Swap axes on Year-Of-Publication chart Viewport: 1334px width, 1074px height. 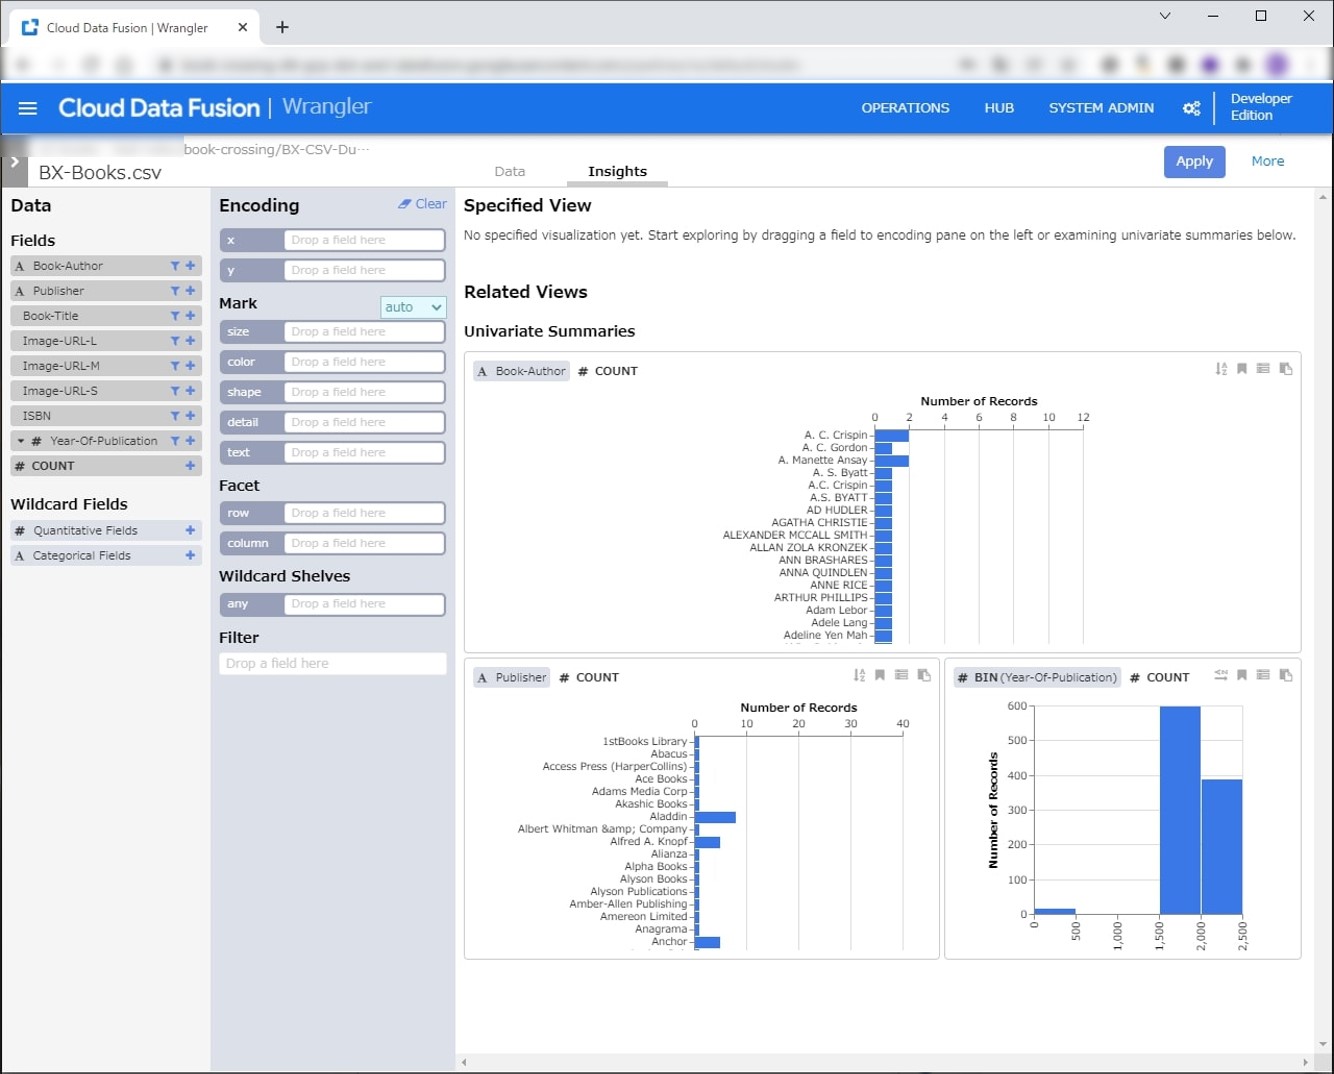tap(1221, 676)
